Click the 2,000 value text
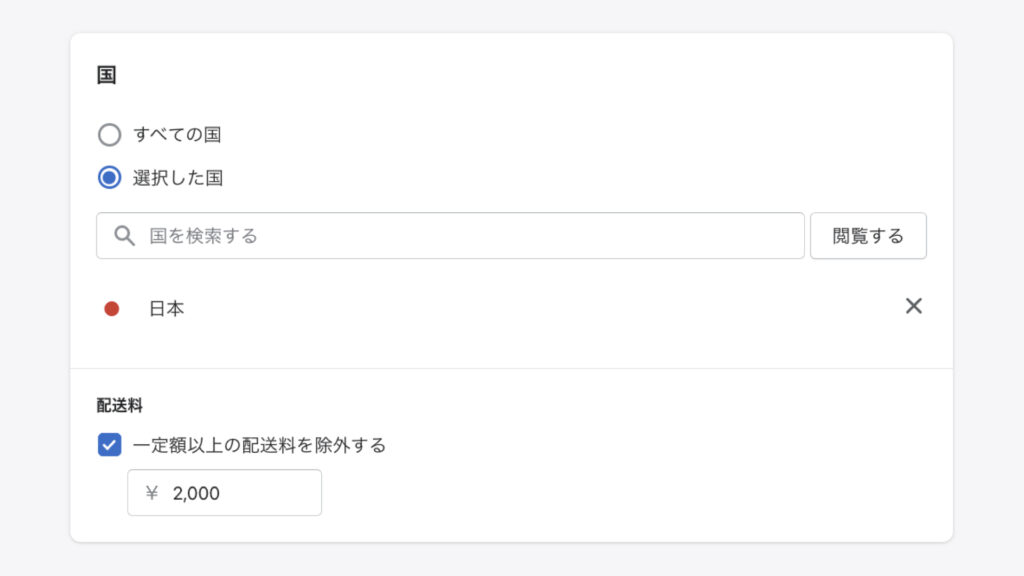Image resolution: width=1024 pixels, height=576 pixels. [196, 493]
